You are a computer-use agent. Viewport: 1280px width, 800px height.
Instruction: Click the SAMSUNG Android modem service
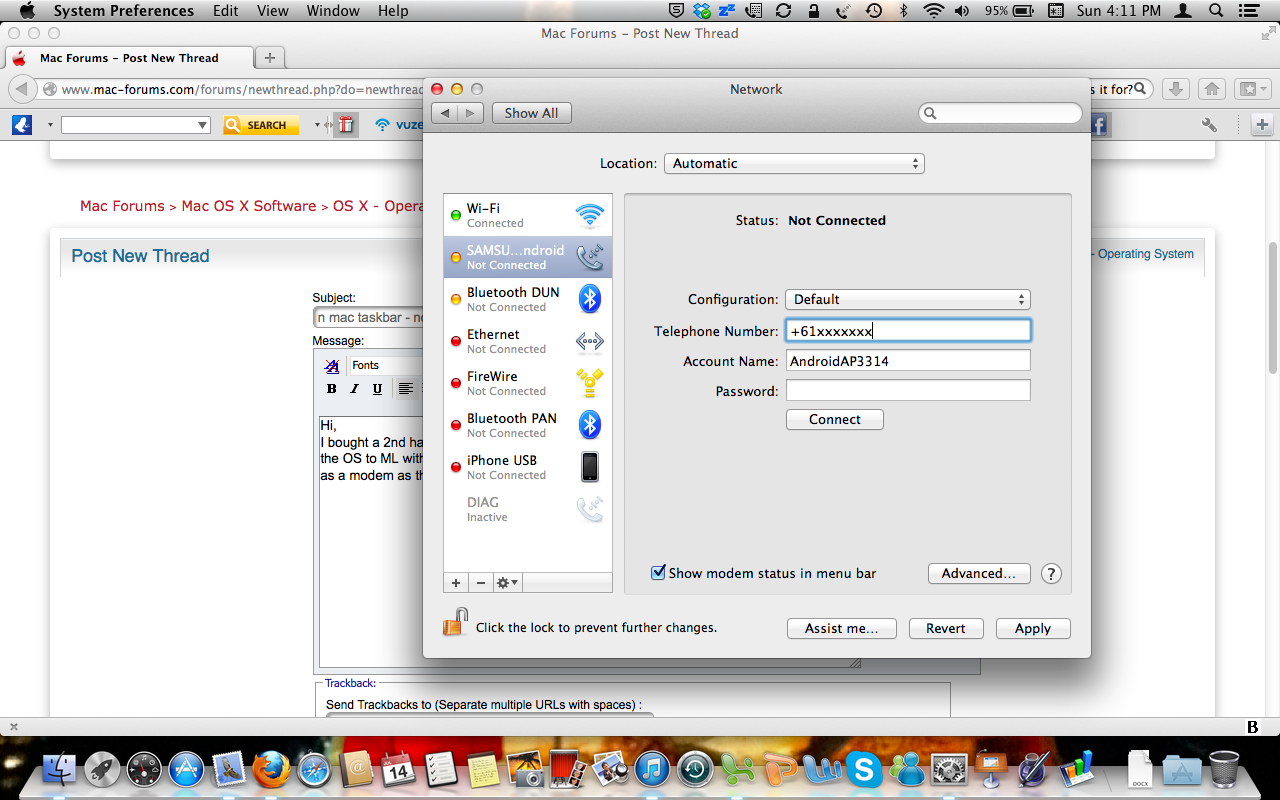pyautogui.click(x=528, y=257)
